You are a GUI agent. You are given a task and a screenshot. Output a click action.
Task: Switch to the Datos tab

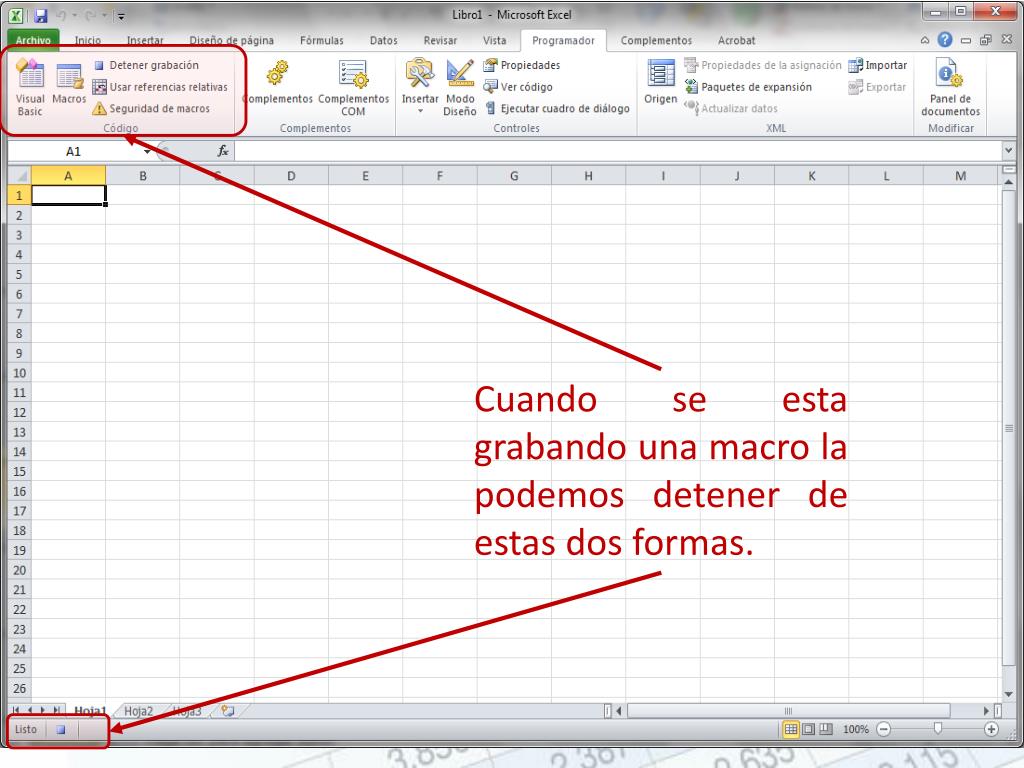pos(383,40)
